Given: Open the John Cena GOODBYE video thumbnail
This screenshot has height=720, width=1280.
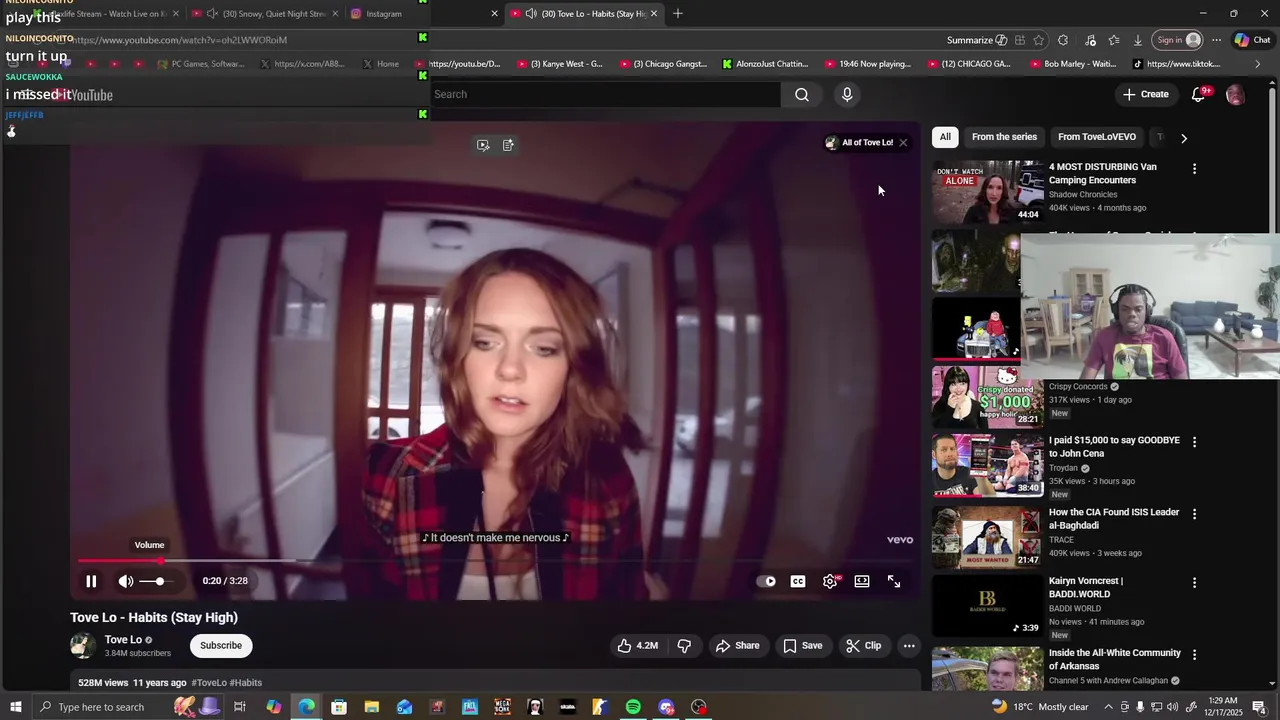Looking at the screenshot, I should tap(988, 465).
